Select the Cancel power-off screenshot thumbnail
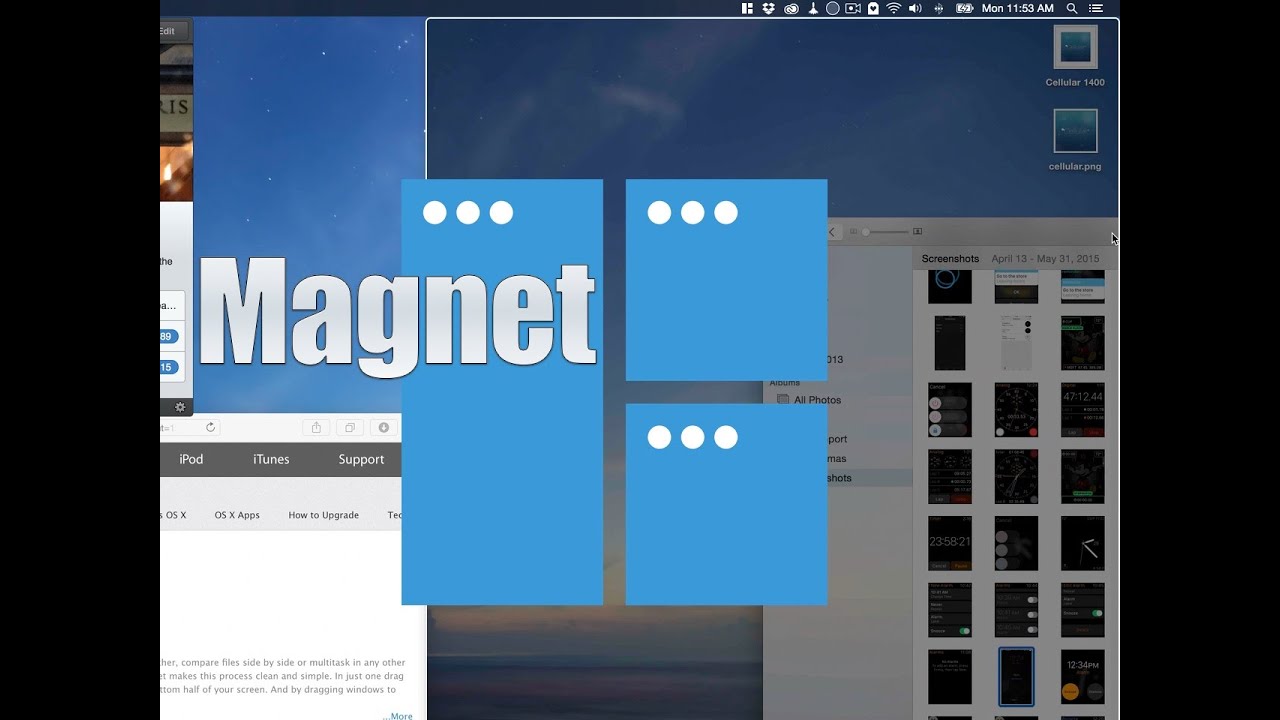Image resolution: width=1280 pixels, height=720 pixels. [950, 410]
